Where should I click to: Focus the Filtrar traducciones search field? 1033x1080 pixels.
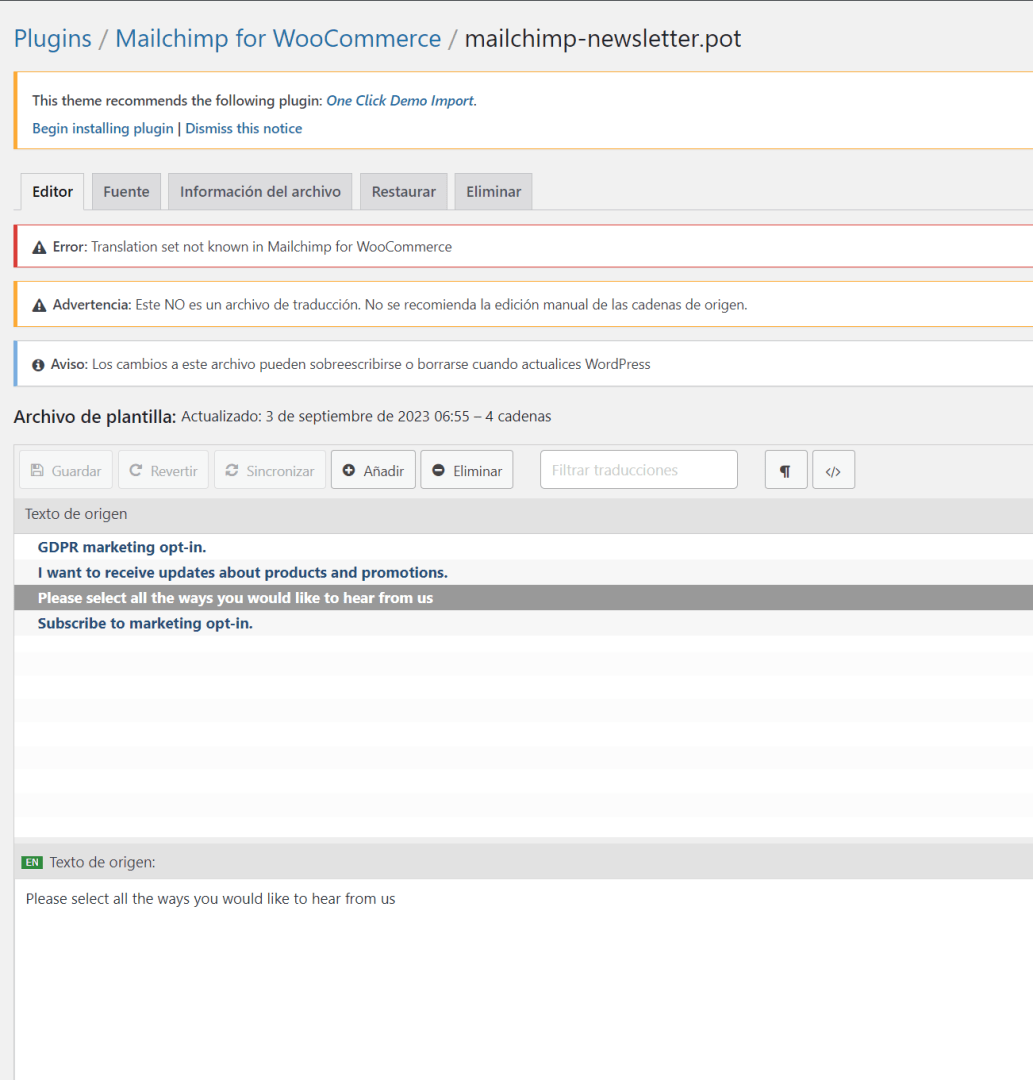pyautogui.click(x=639, y=470)
